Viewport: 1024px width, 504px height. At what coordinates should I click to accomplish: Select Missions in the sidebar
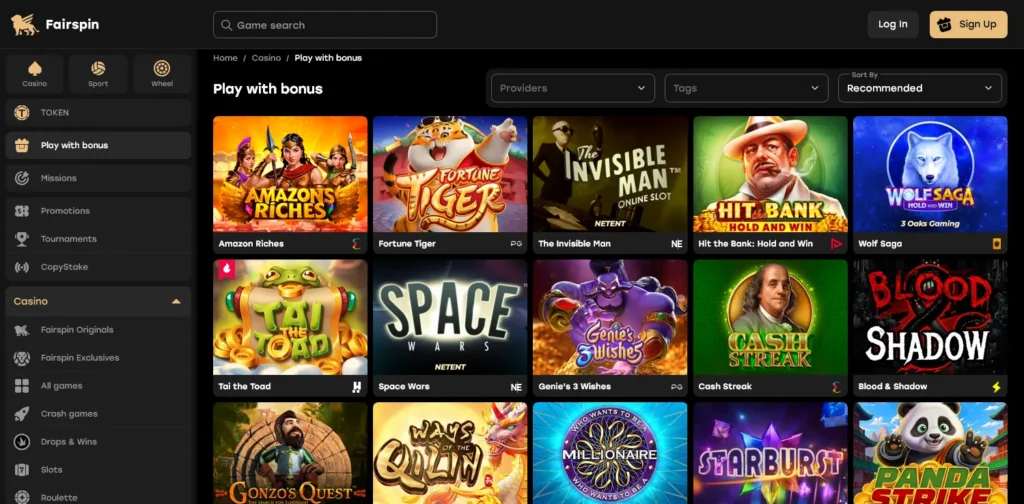[x=98, y=178]
